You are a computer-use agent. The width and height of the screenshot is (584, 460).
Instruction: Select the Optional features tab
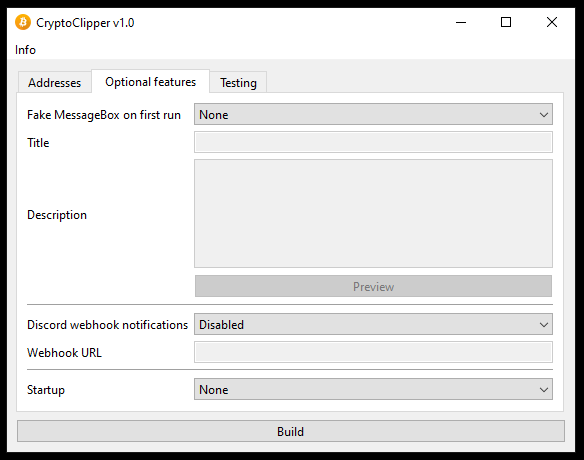[150, 82]
